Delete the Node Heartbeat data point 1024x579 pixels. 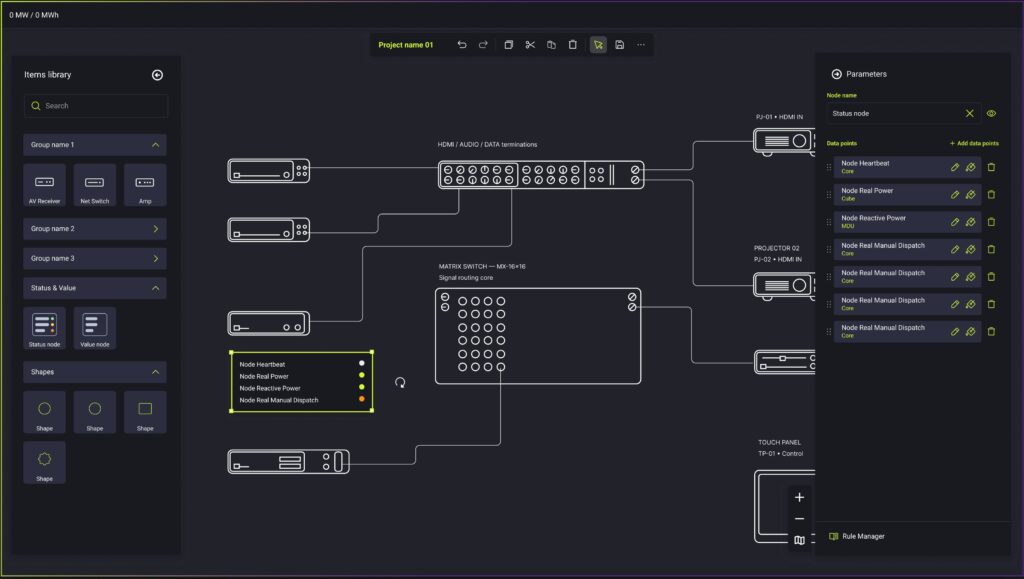pos(991,167)
